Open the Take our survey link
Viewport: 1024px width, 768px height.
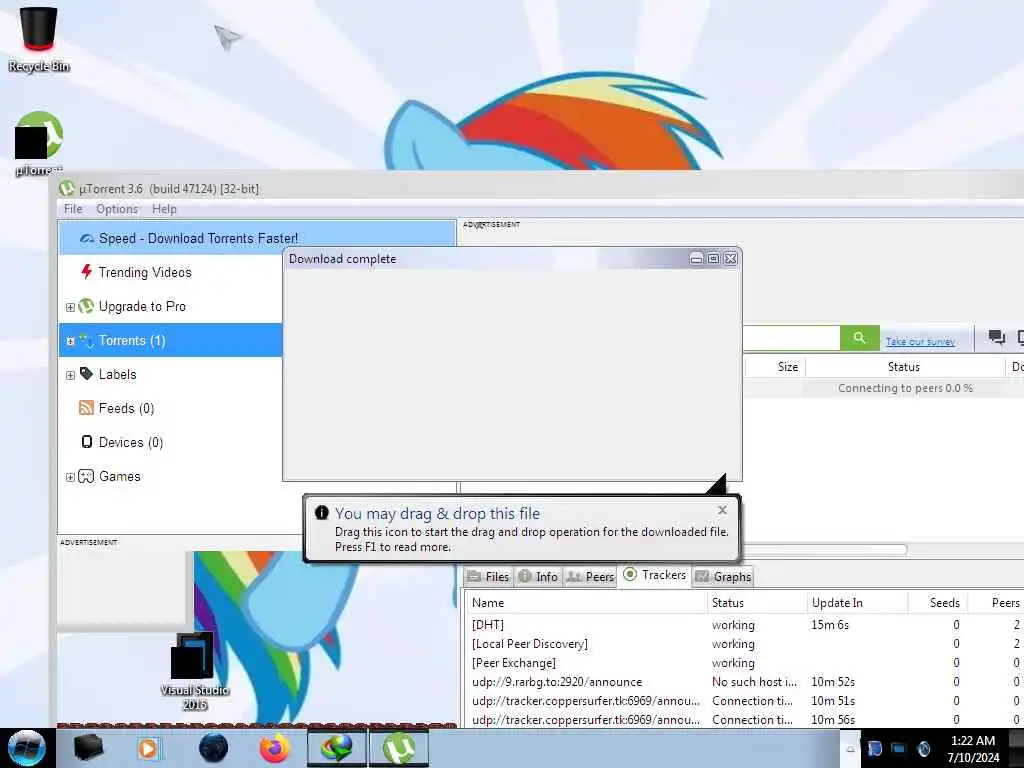pos(920,342)
